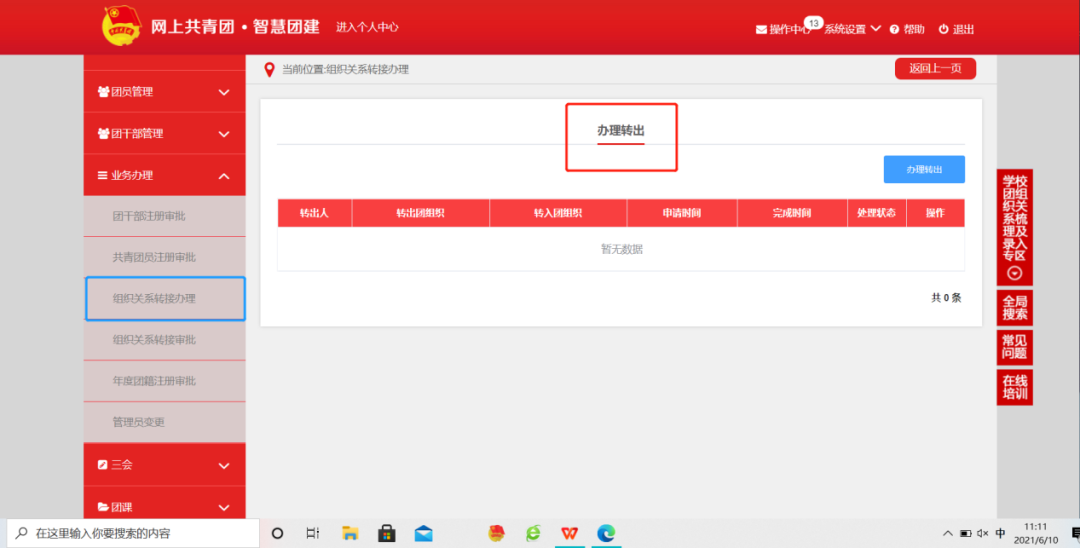
Task: Collapse the 业务办理 sidebar section
Action: (x=164, y=176)
